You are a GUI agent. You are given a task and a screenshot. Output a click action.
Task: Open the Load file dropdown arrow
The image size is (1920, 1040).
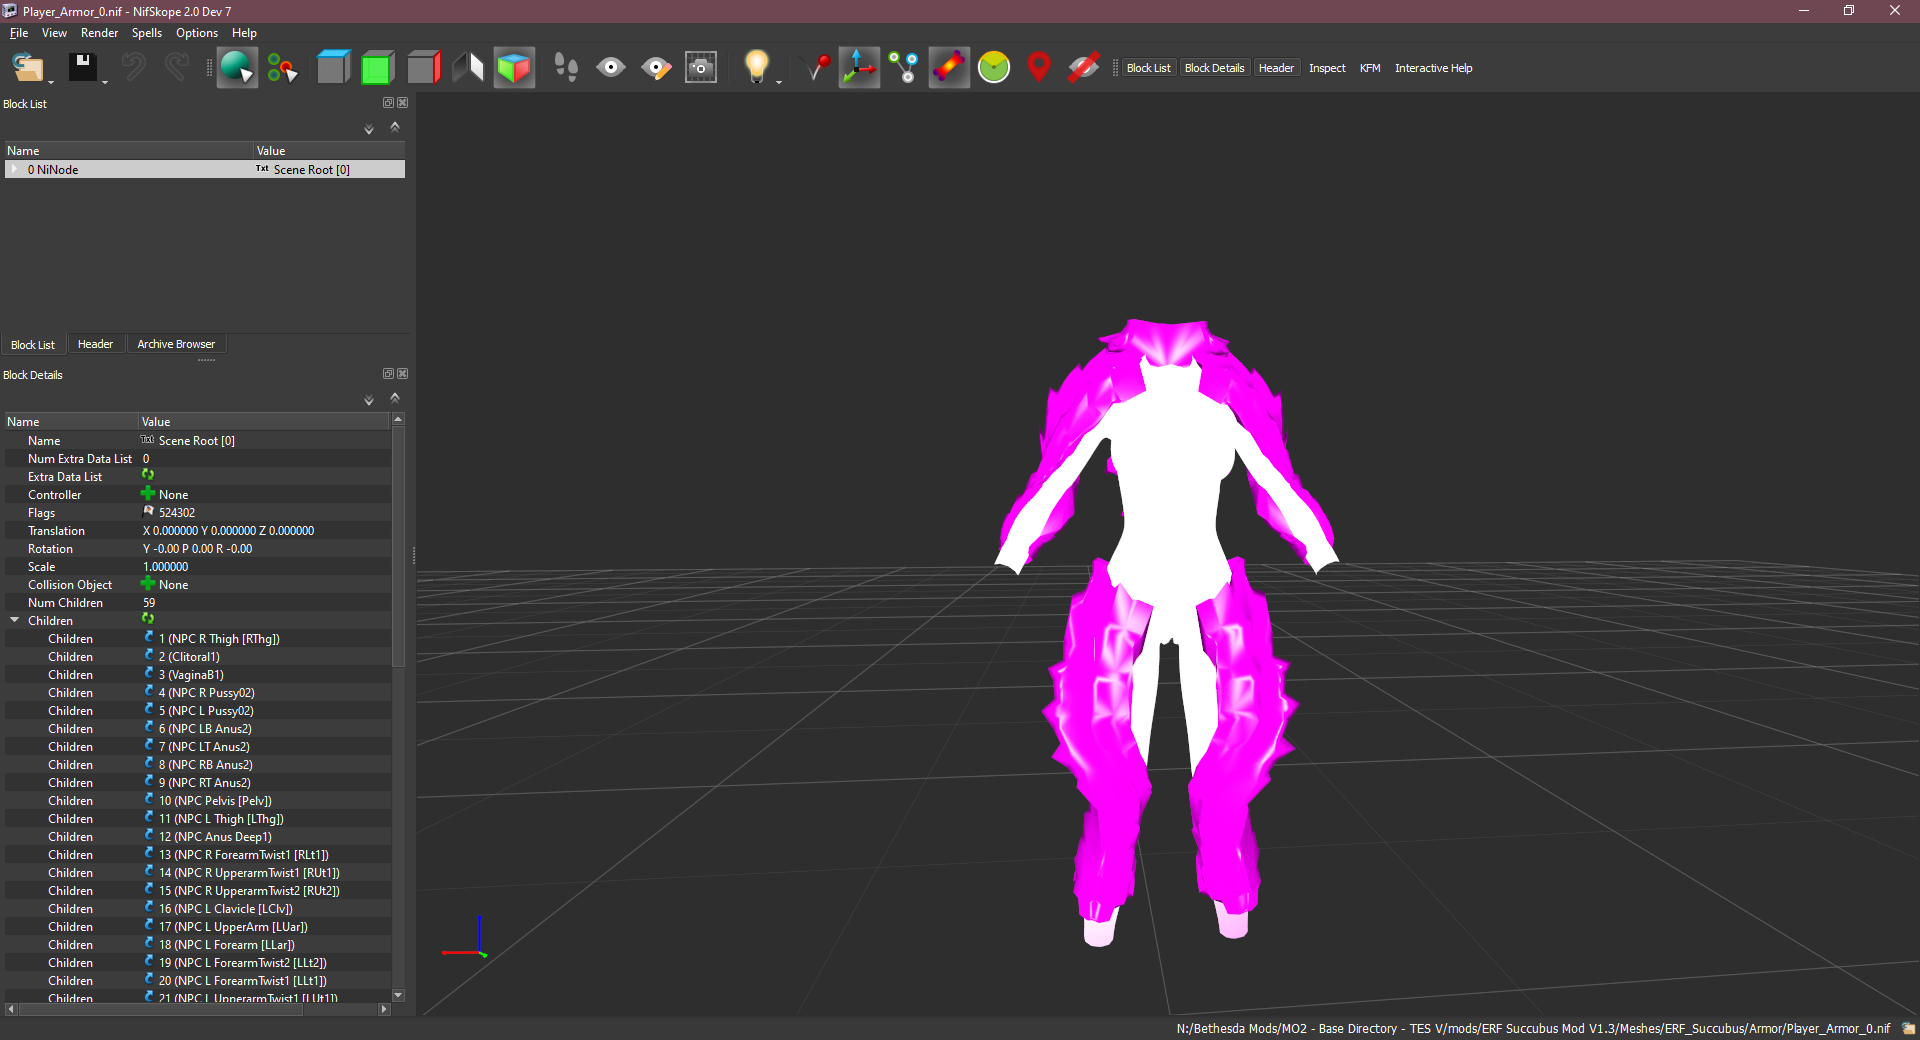51,81
